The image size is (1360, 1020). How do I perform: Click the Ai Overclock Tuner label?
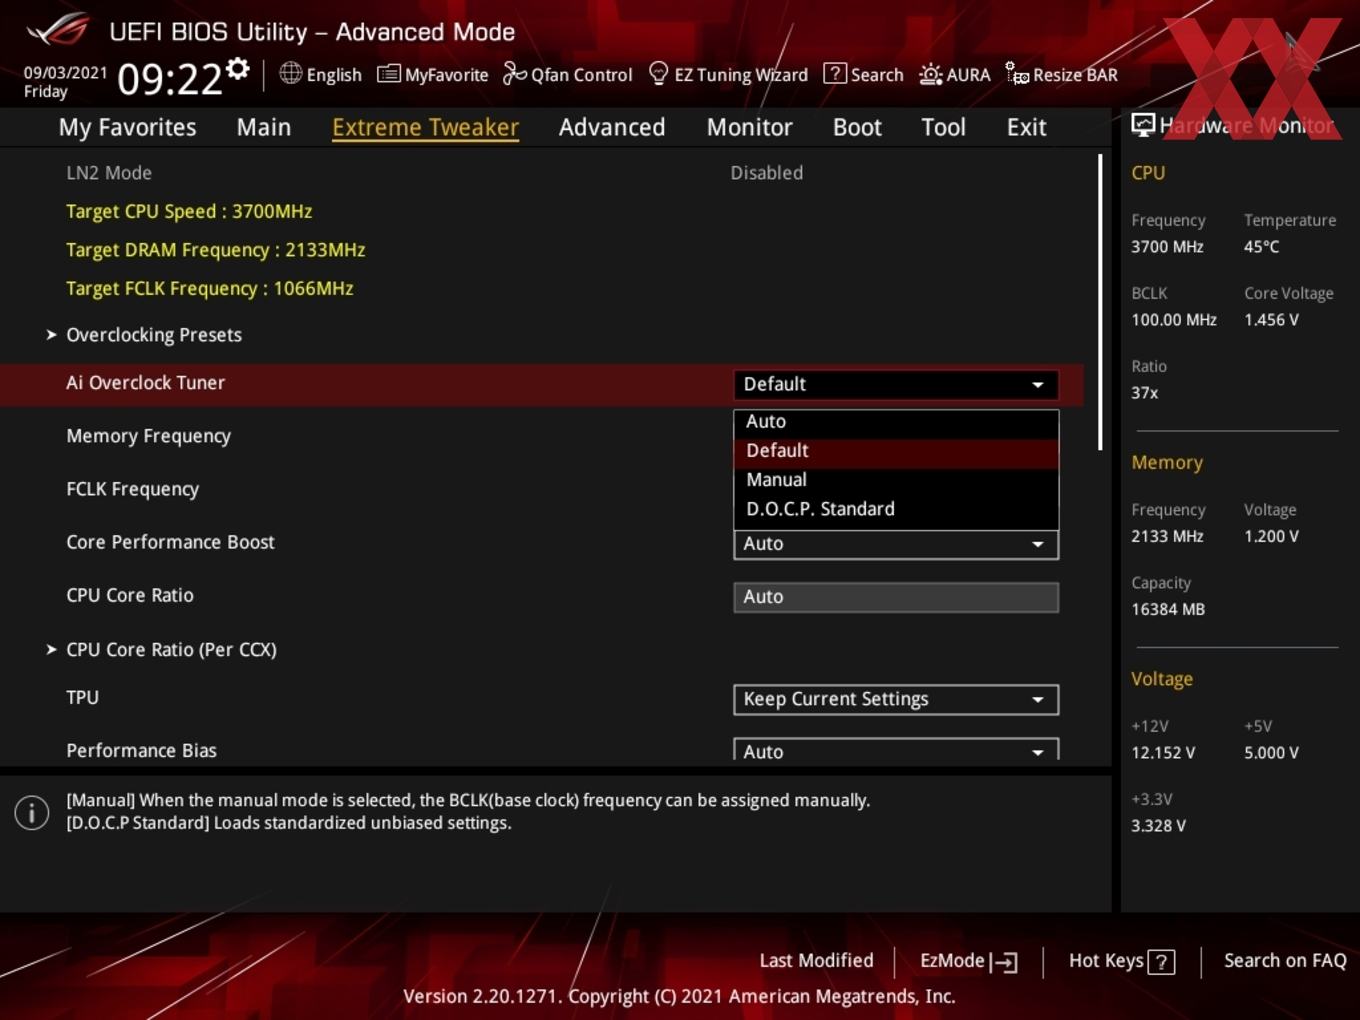pos(145,382)
